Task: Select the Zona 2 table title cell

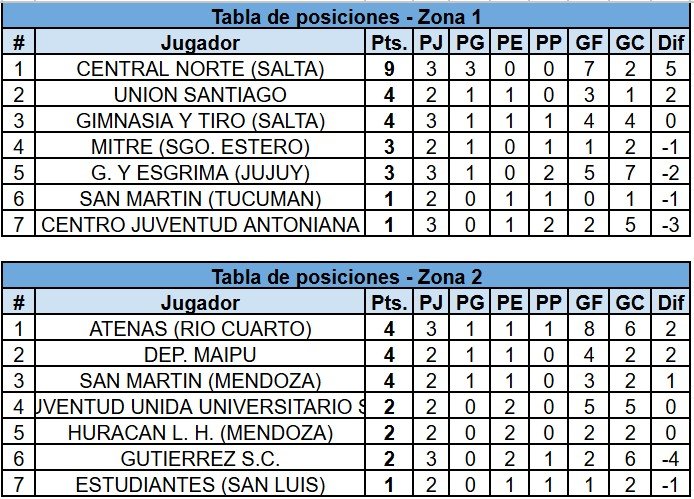Action: click(x=346, y=277)
